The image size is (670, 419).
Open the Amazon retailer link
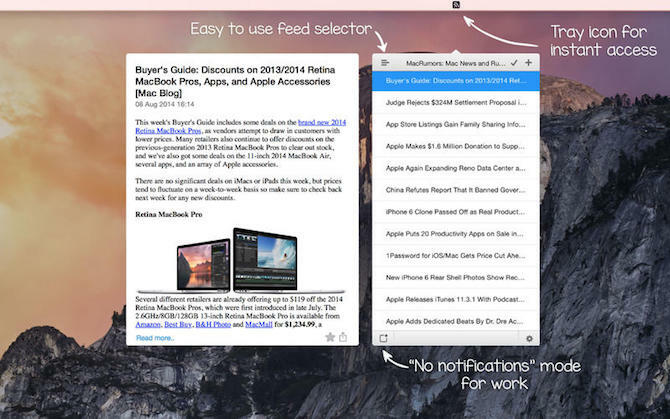(148, 325)
